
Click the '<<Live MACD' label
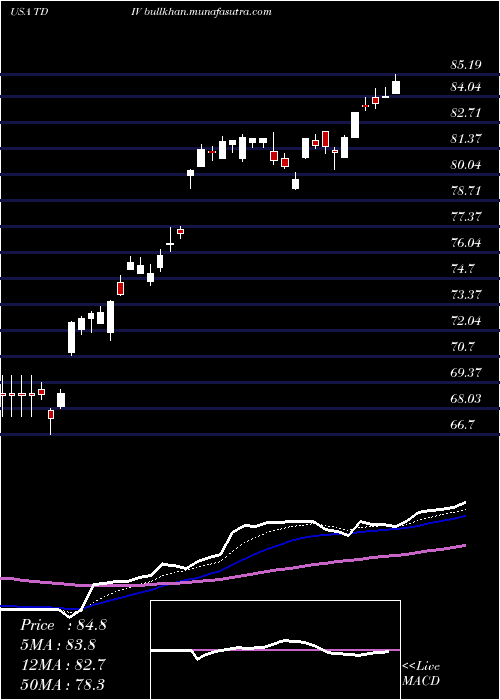(421, 674)
